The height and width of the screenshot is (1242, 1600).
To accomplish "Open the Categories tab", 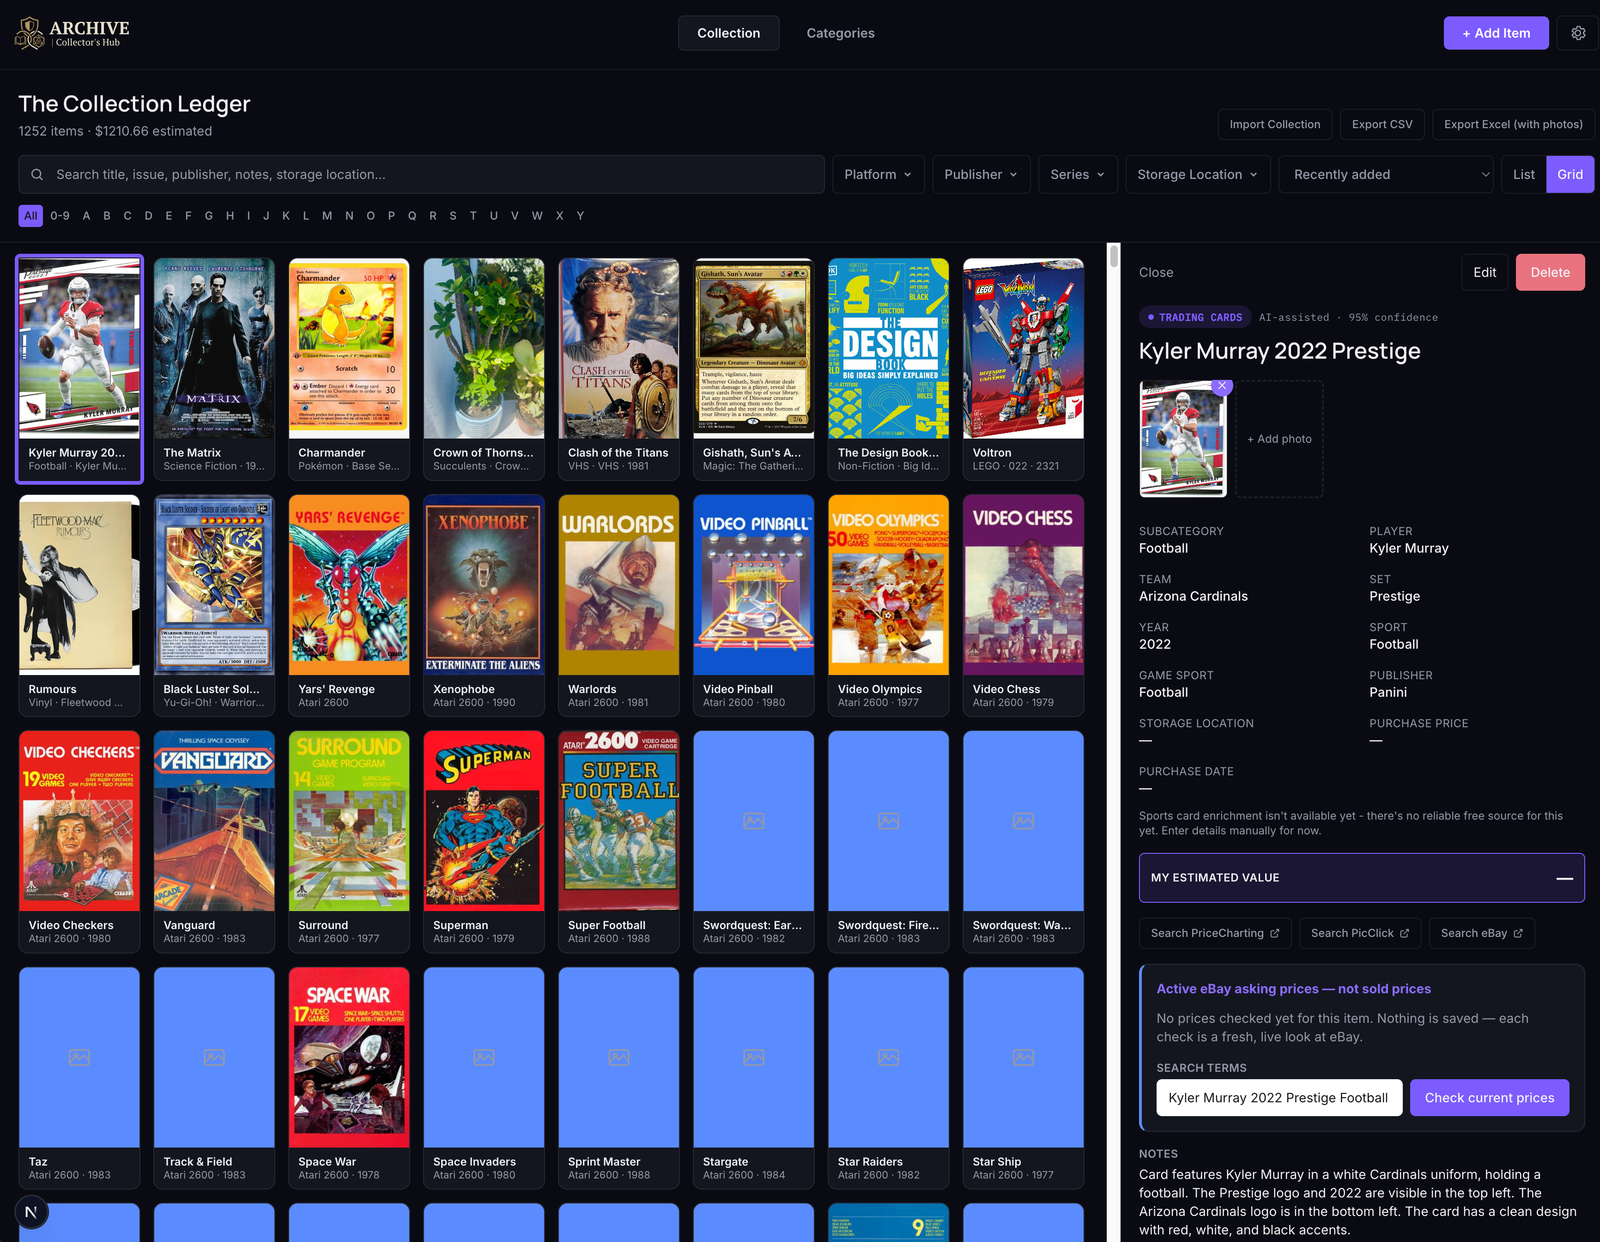I will [841, 33].
